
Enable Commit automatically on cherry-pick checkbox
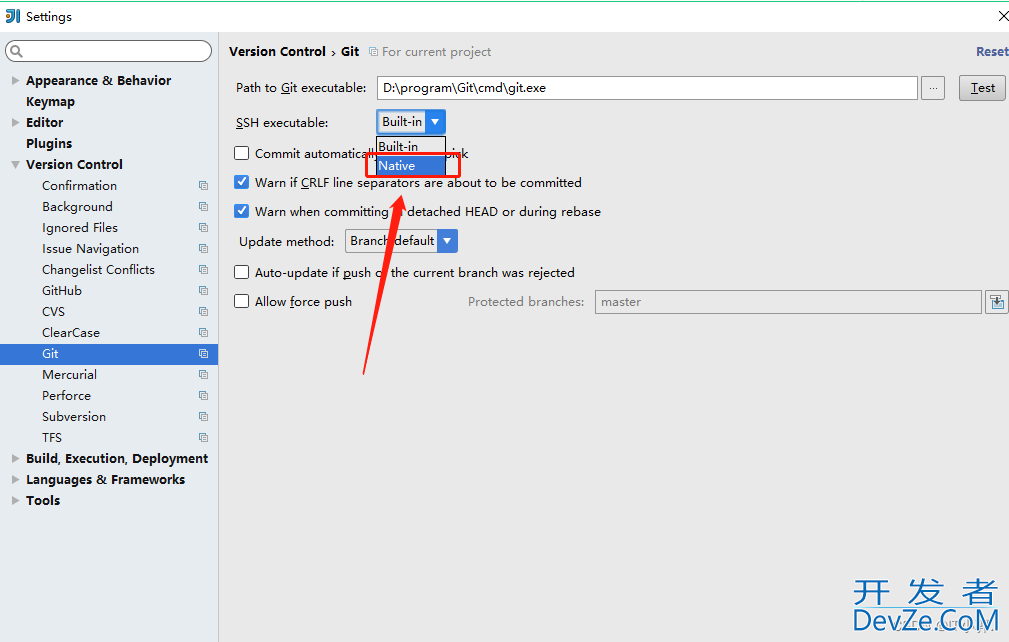tap(241, 153)
